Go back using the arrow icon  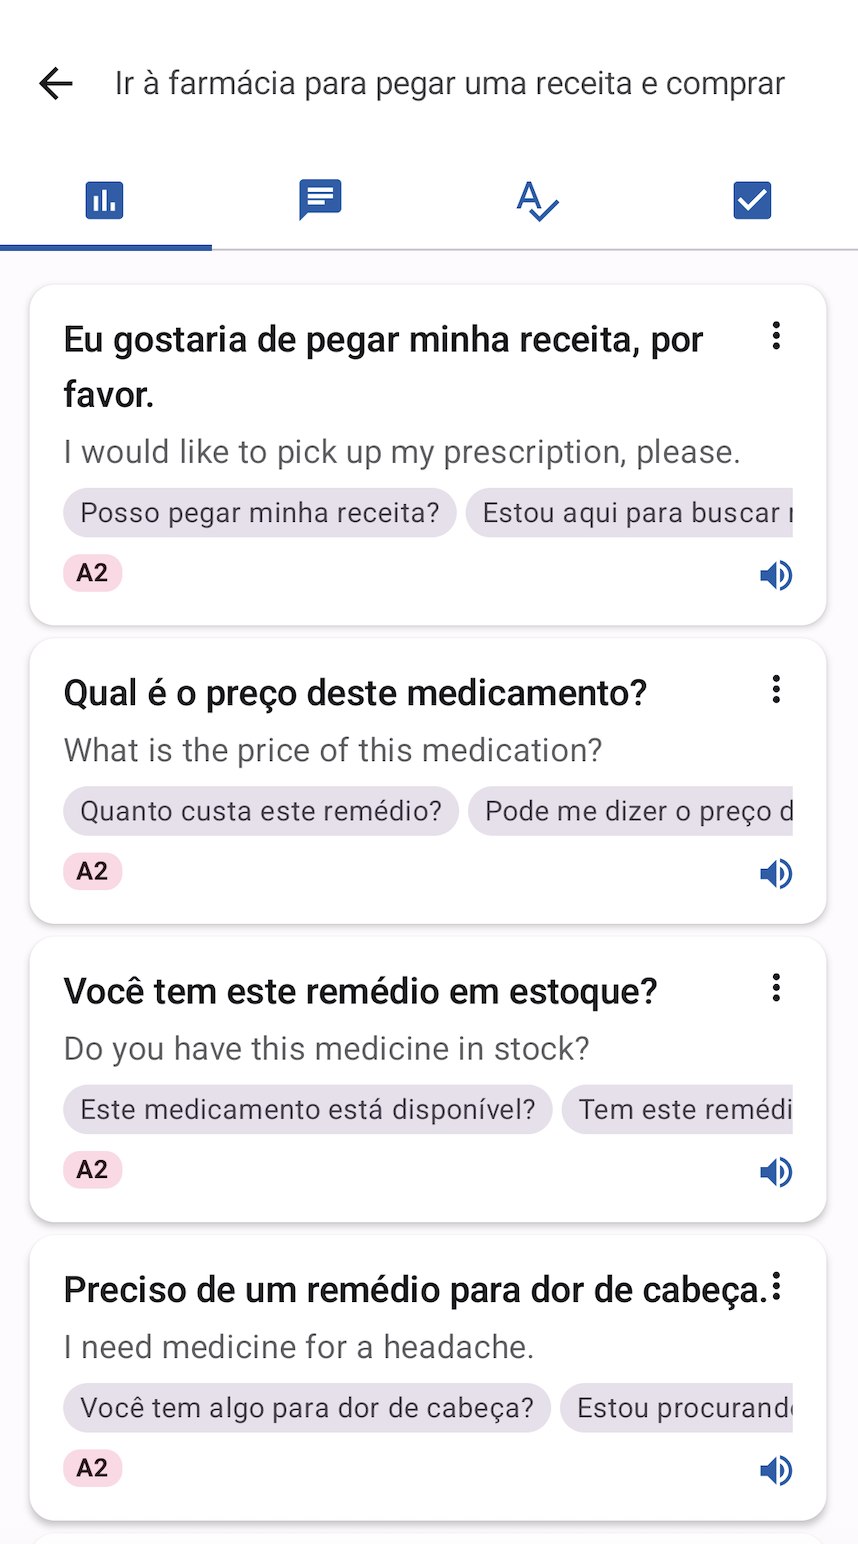coord(56,84)
